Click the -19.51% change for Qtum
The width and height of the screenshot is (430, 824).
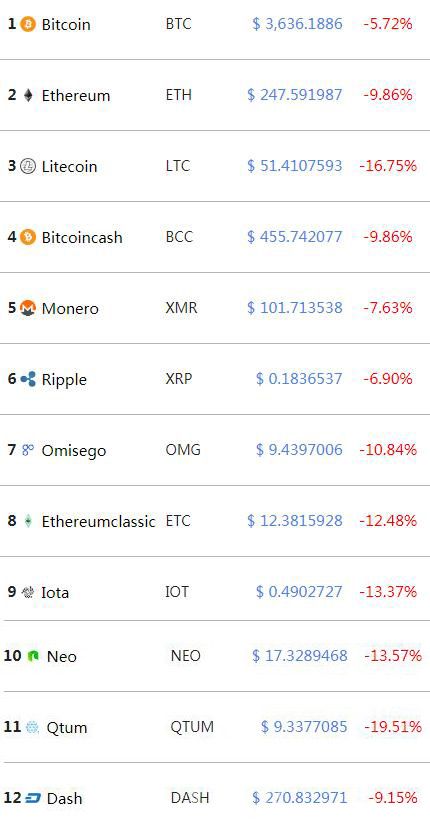(393, 727)
